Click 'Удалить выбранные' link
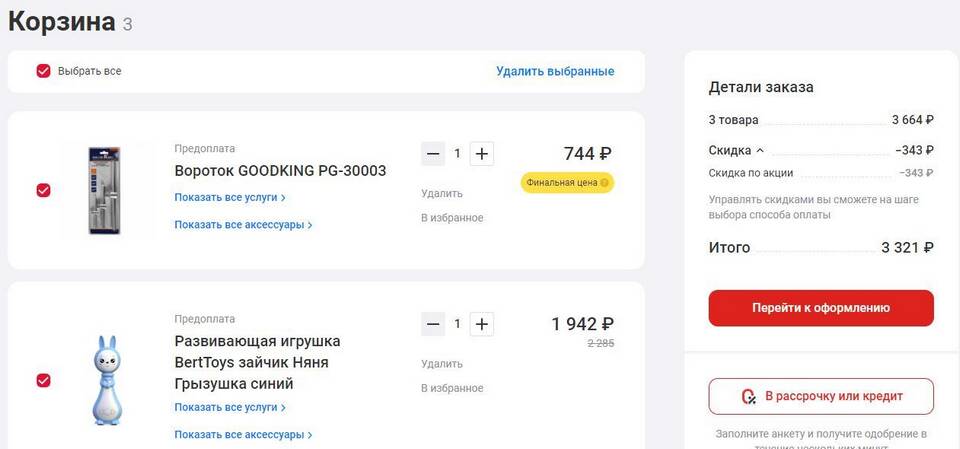This screenshot has width=960, height=449. 555,71
